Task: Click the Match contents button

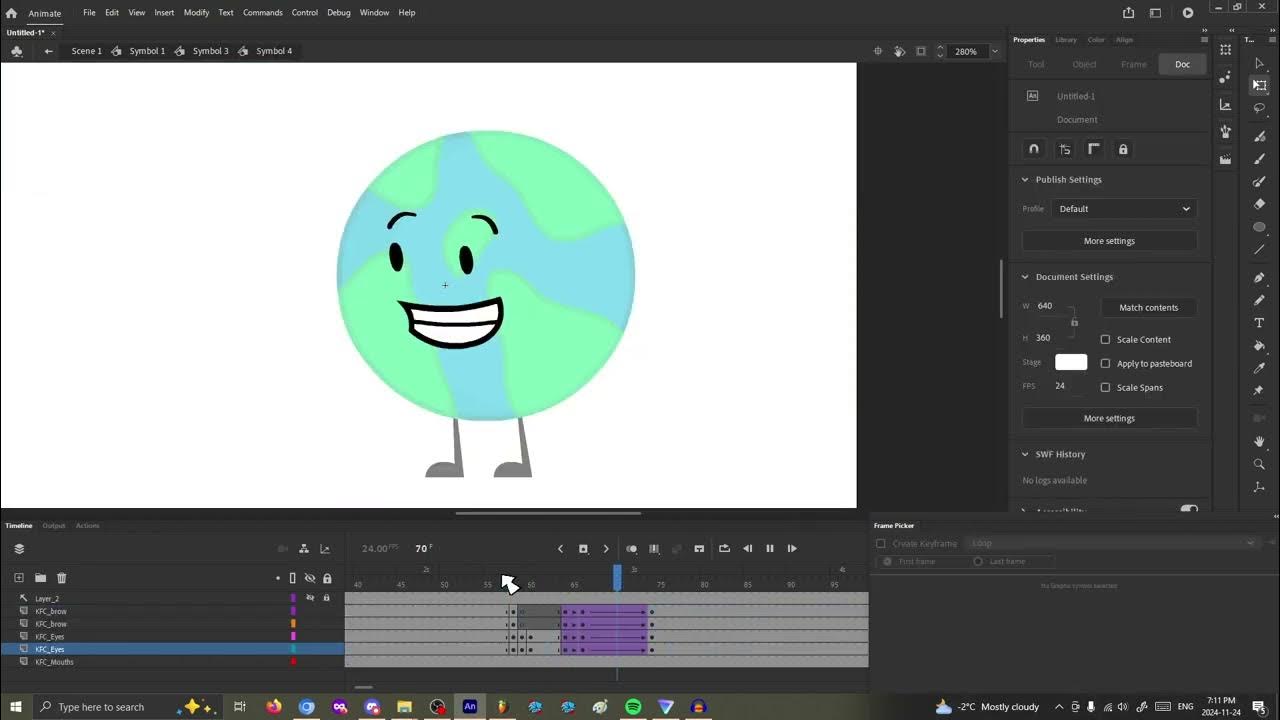Action: (1148, 308)
